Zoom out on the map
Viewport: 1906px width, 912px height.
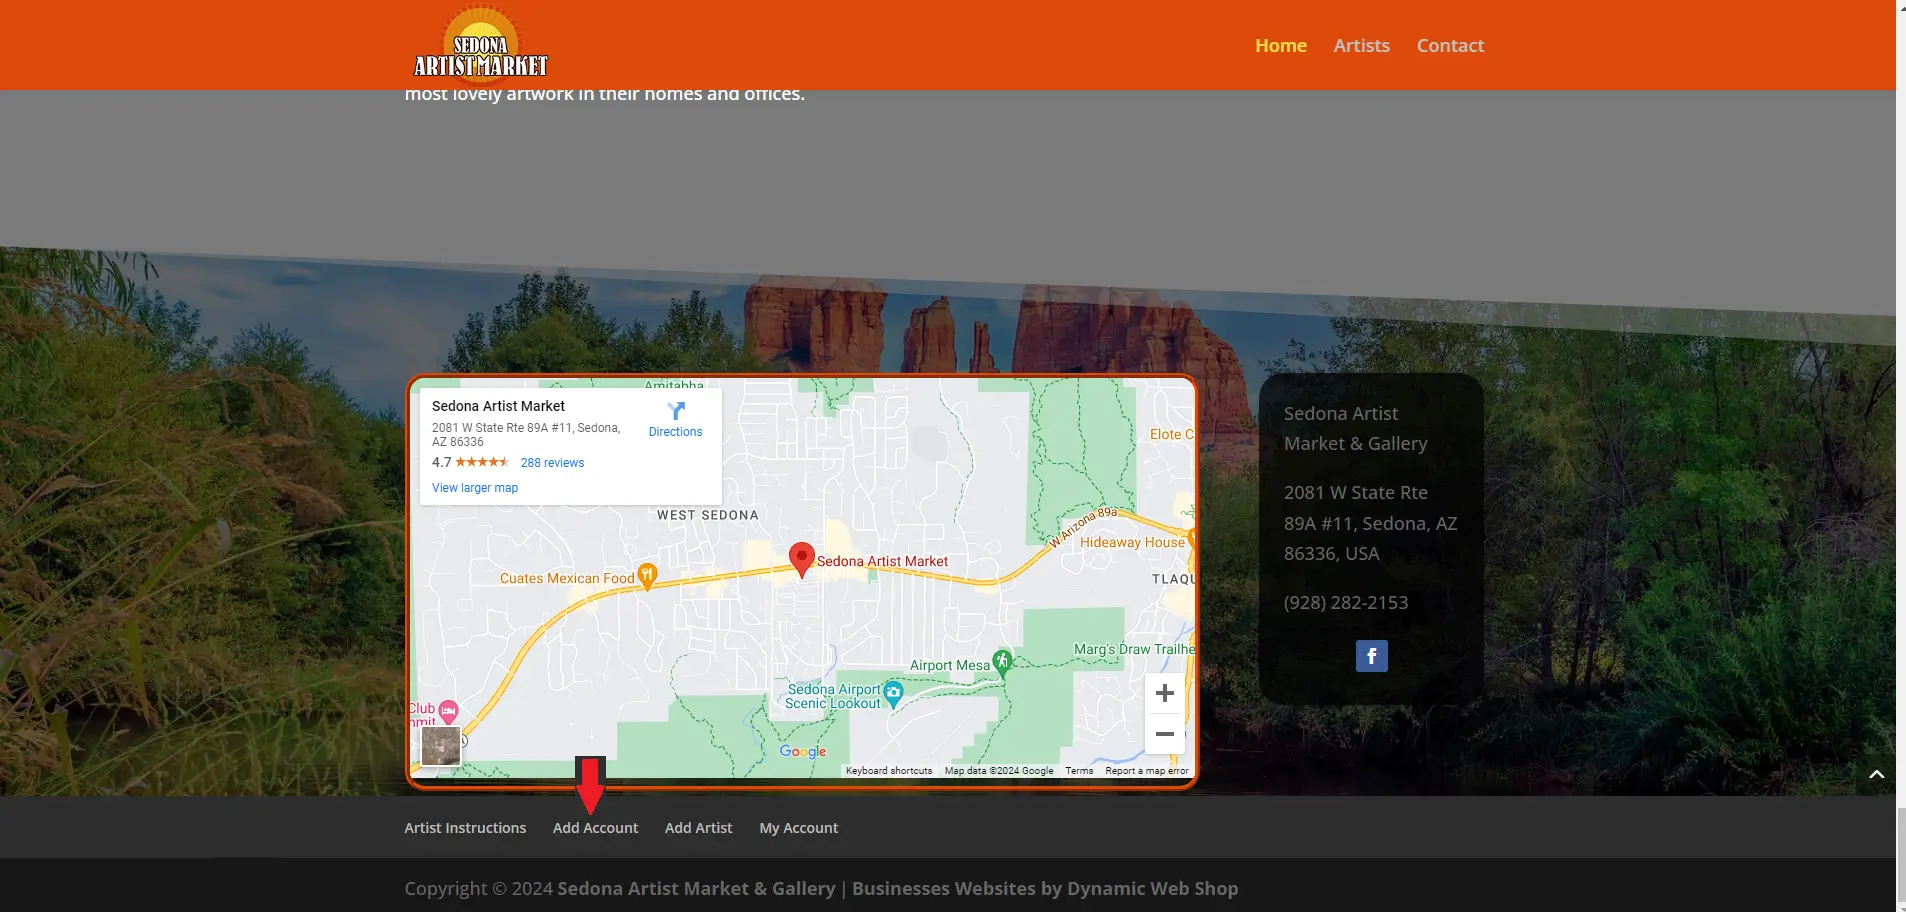tap(1164, 734)
